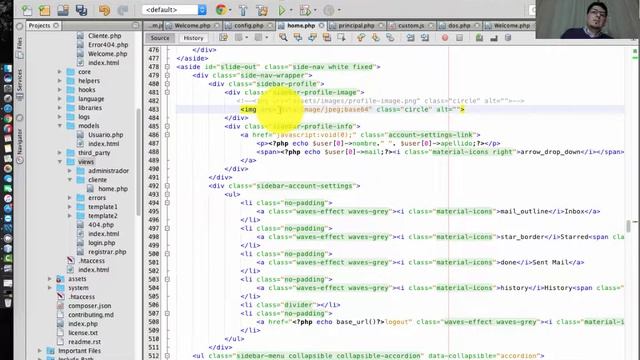Collapse the code fold at line 485

pyautogui.click(x=167, y=127)
